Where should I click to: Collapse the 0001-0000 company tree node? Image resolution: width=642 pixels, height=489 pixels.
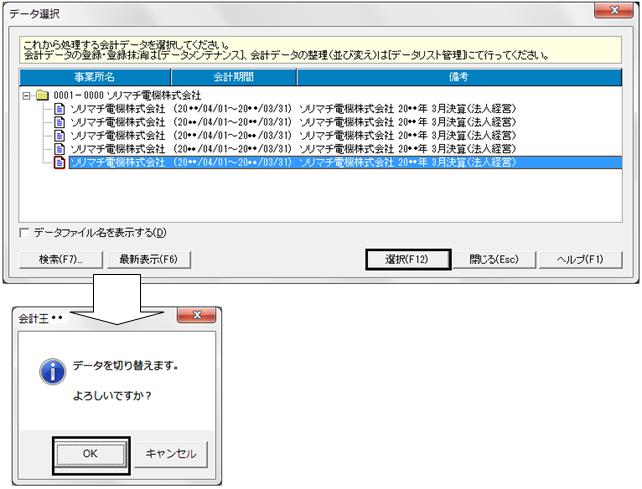(27, 96)
